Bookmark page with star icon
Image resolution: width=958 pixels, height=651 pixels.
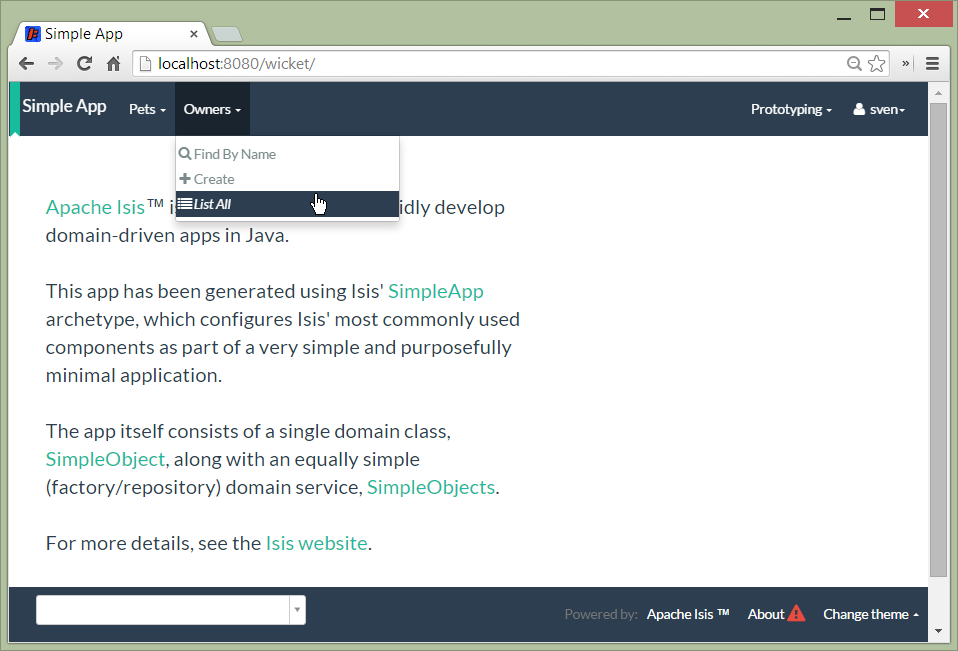(877, 63)
